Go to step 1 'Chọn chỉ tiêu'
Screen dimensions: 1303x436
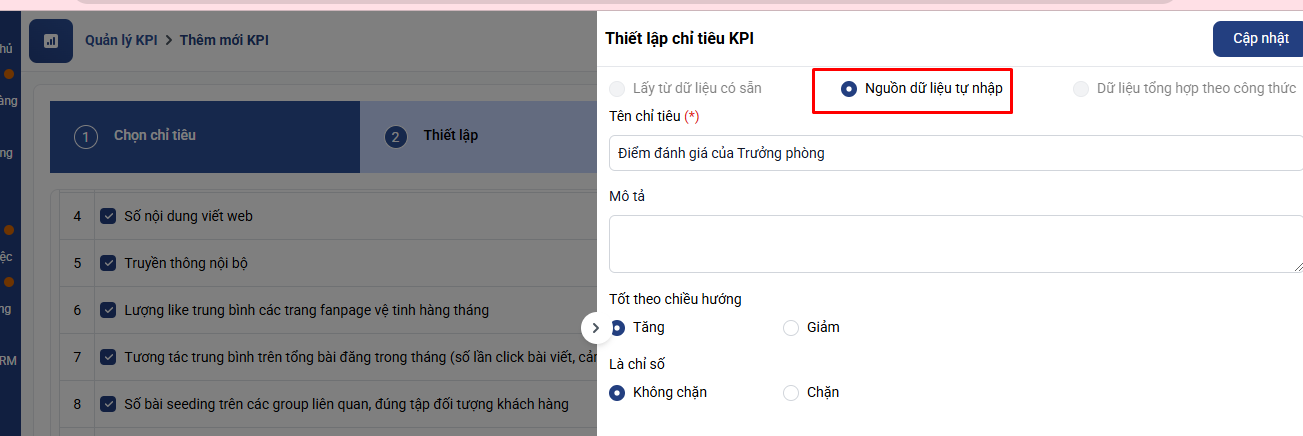(154, 136)
